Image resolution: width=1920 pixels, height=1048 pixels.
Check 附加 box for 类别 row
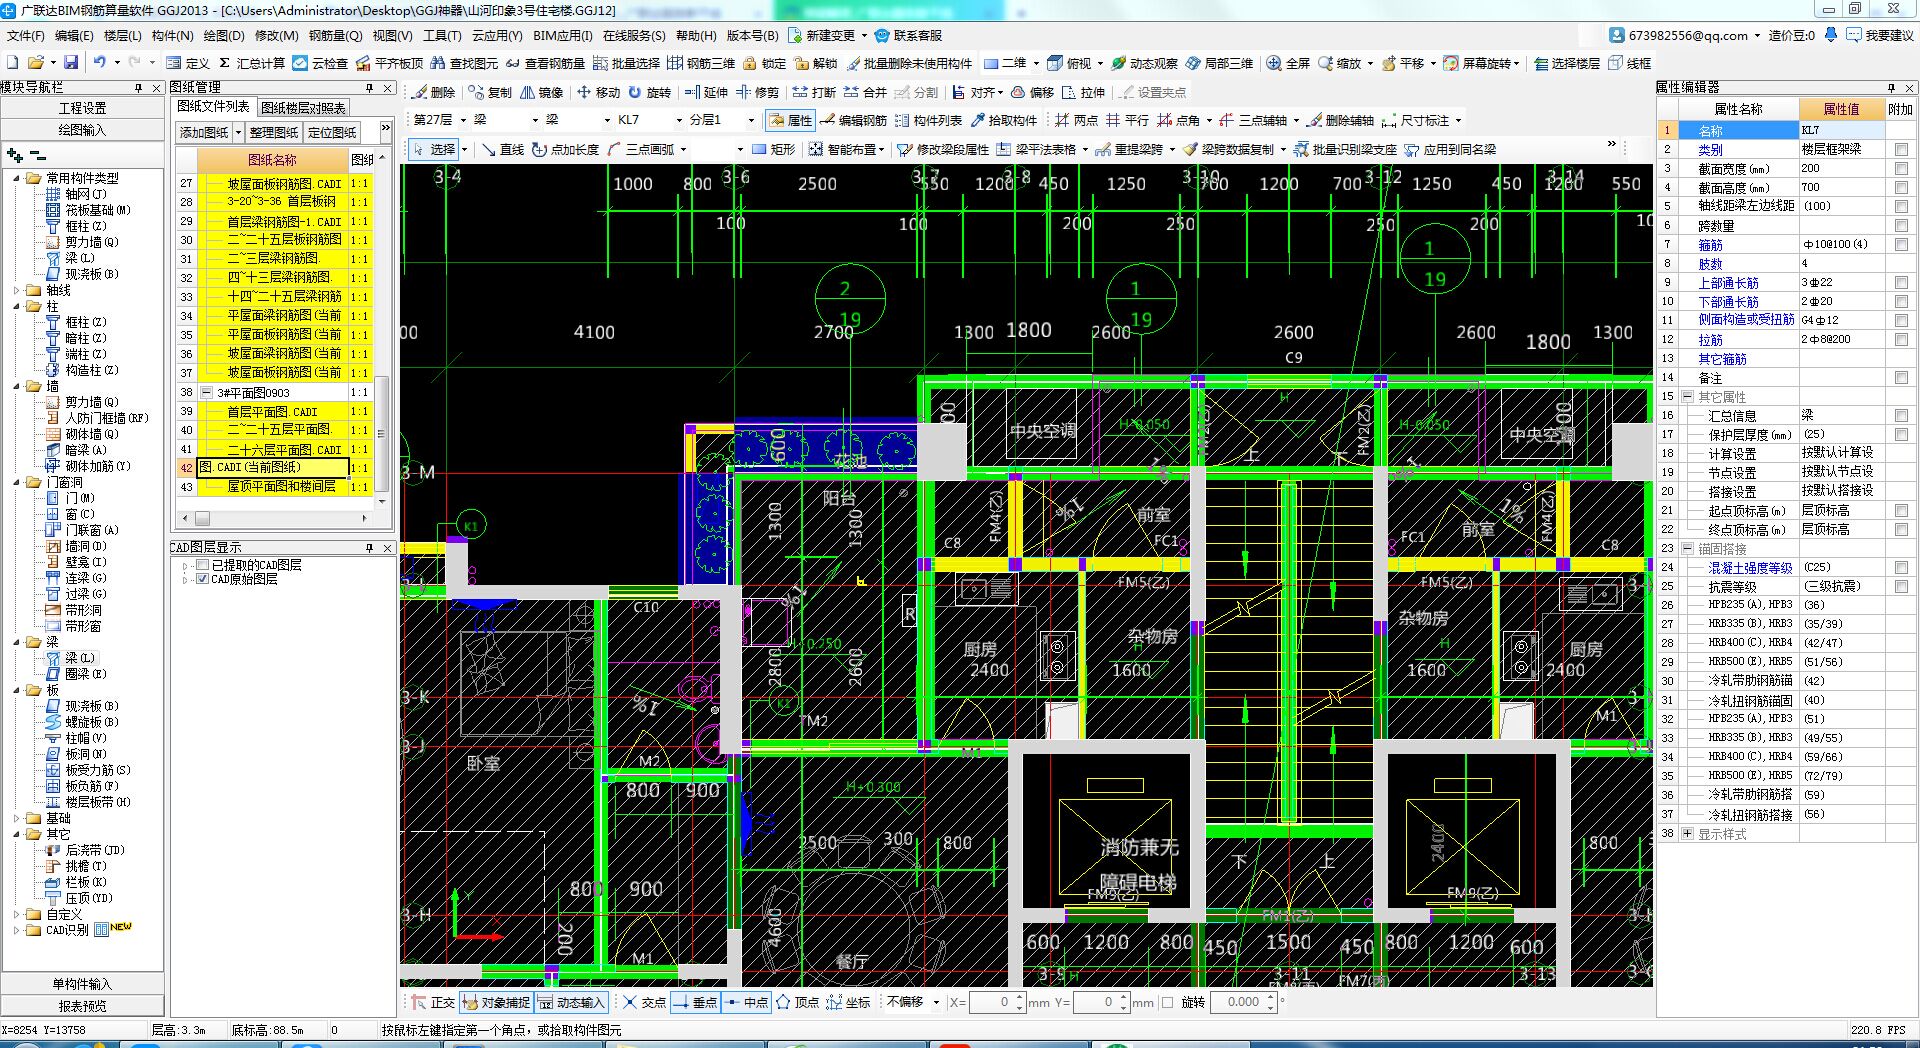pos(1901,149)
